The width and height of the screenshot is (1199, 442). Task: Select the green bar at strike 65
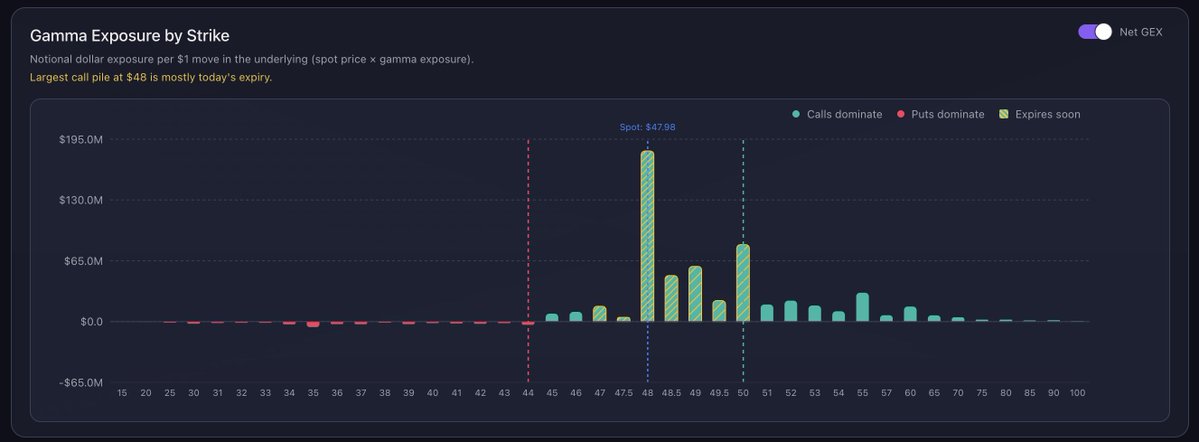point(934,319)
